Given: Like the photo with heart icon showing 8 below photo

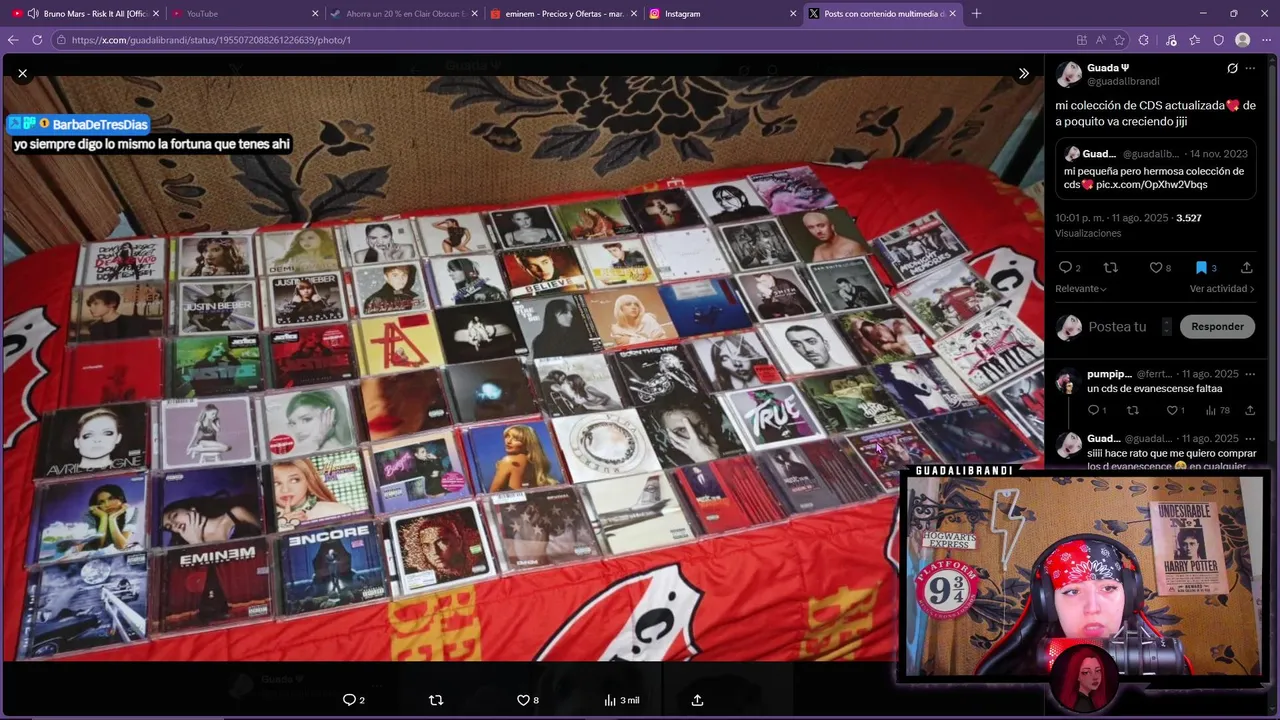Looking at the screenshot, I should [523, 700].
